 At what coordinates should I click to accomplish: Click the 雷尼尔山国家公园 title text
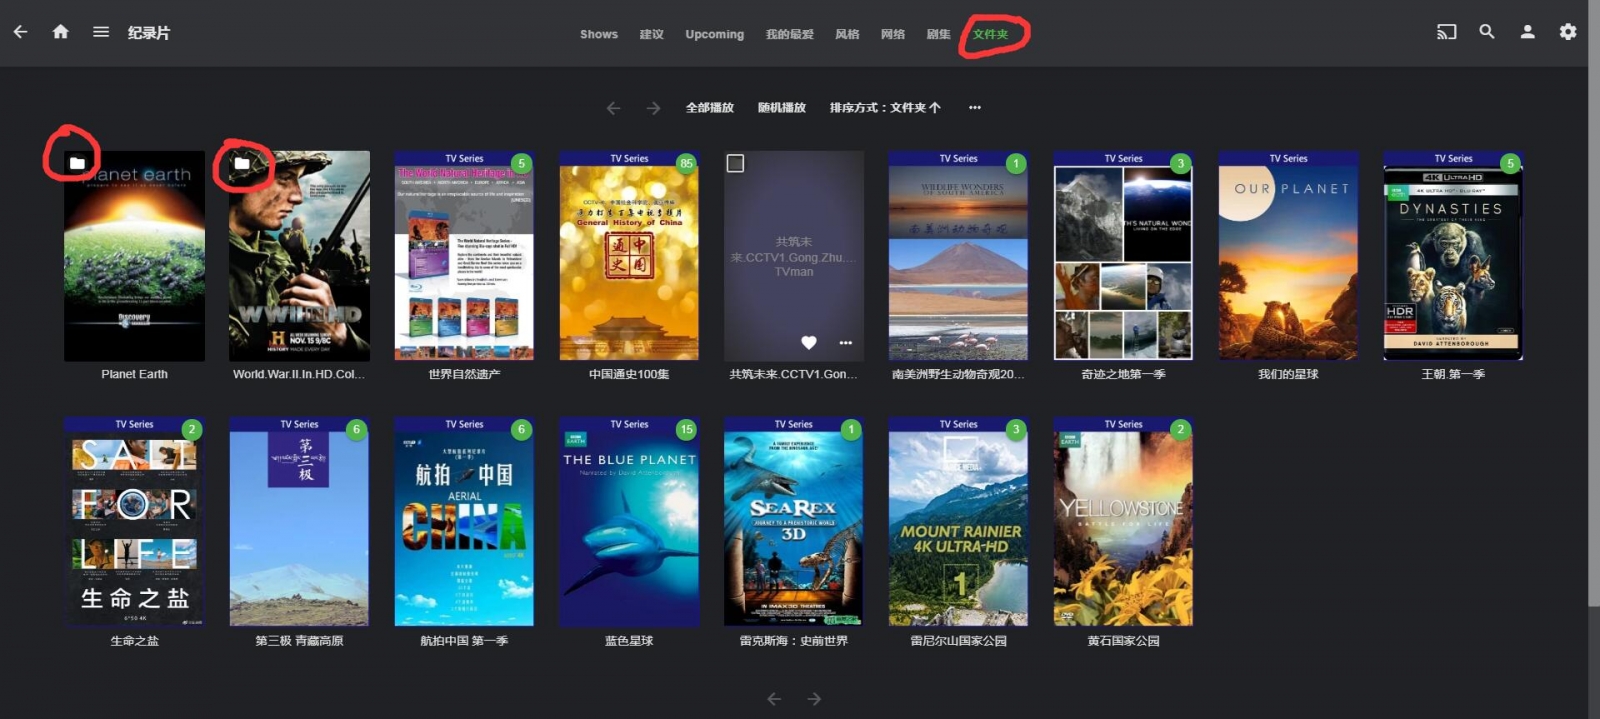[958, 641]
